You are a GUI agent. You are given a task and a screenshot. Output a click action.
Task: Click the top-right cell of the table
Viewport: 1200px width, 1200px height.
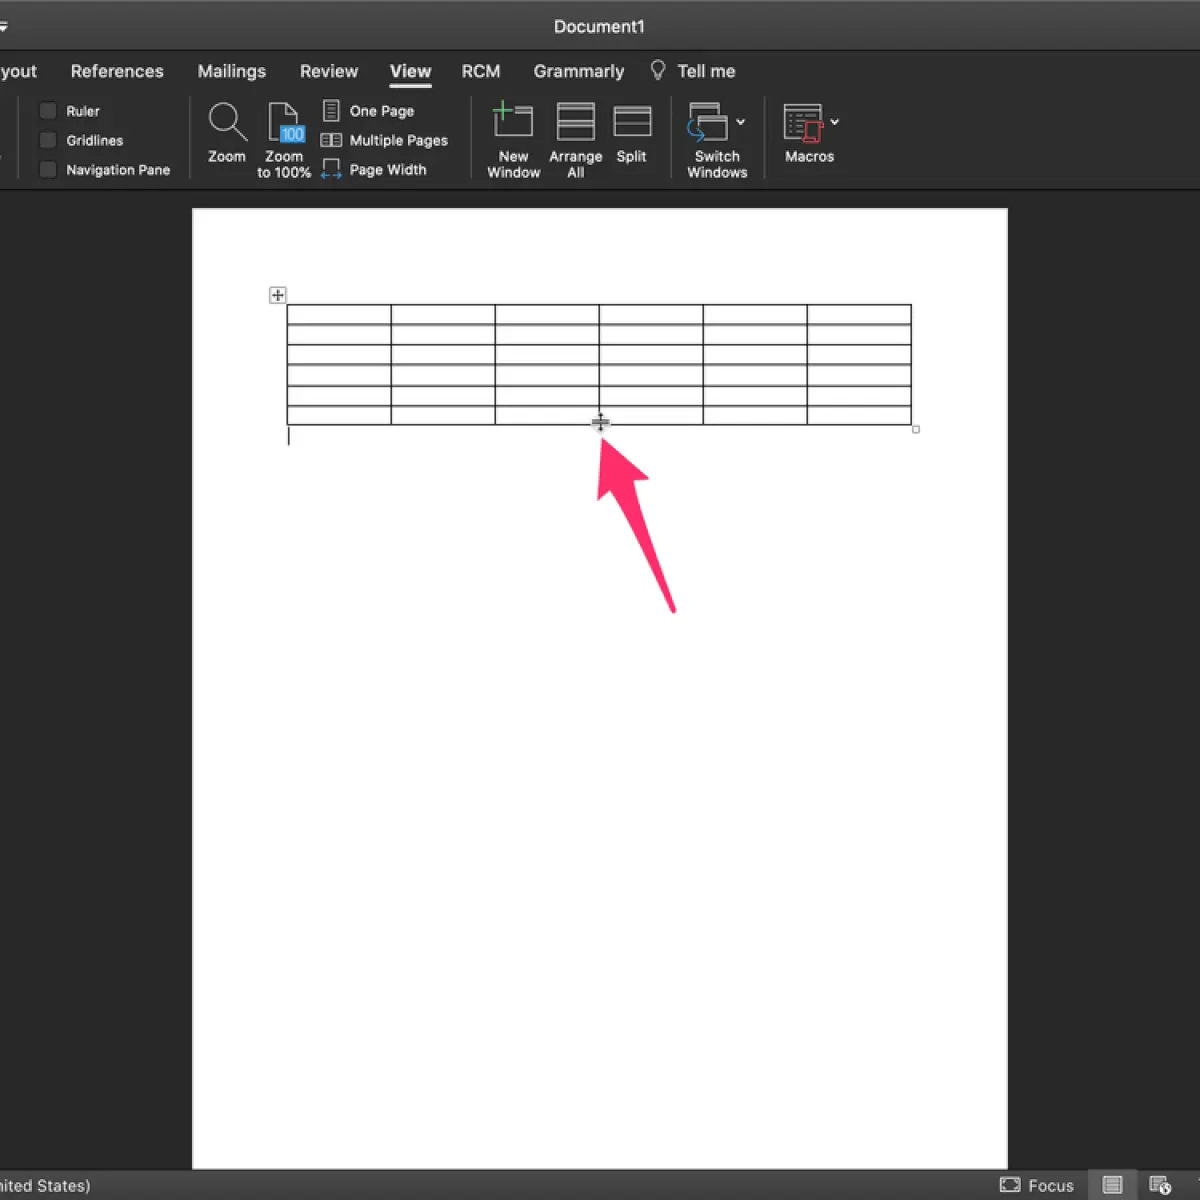859,315
